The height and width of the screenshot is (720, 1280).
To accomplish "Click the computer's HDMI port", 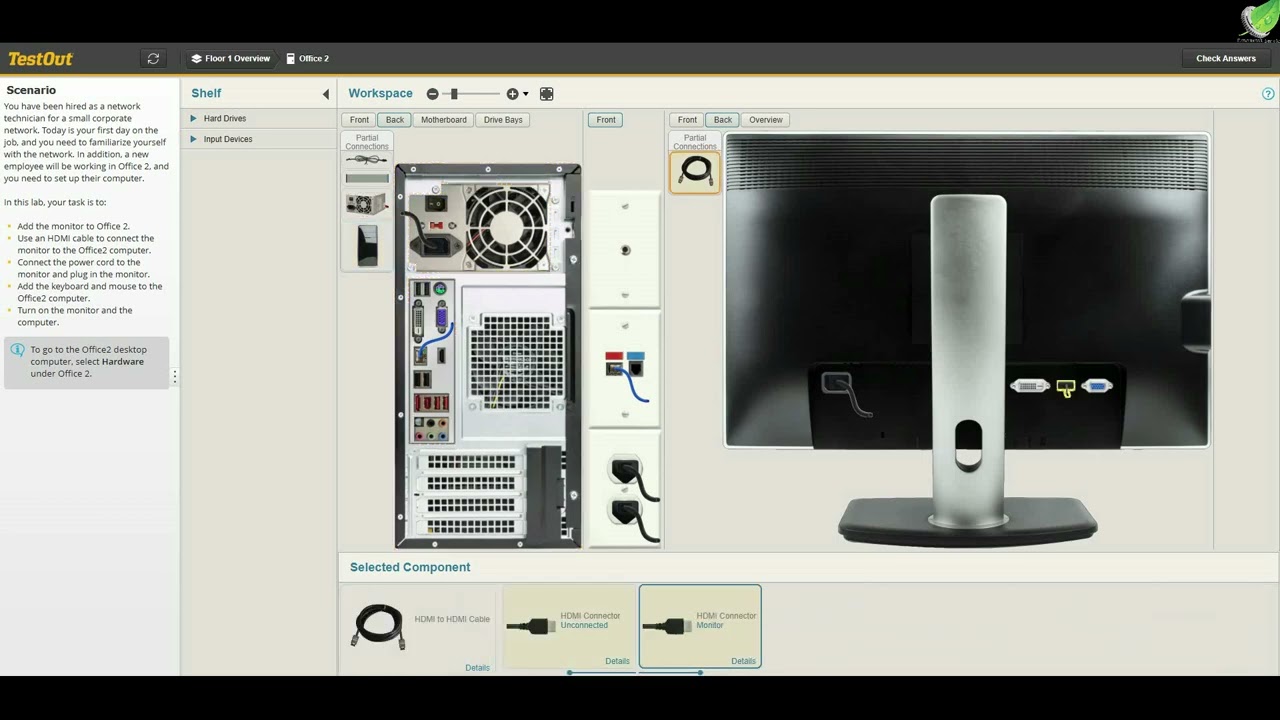I will tap(441, 355).
